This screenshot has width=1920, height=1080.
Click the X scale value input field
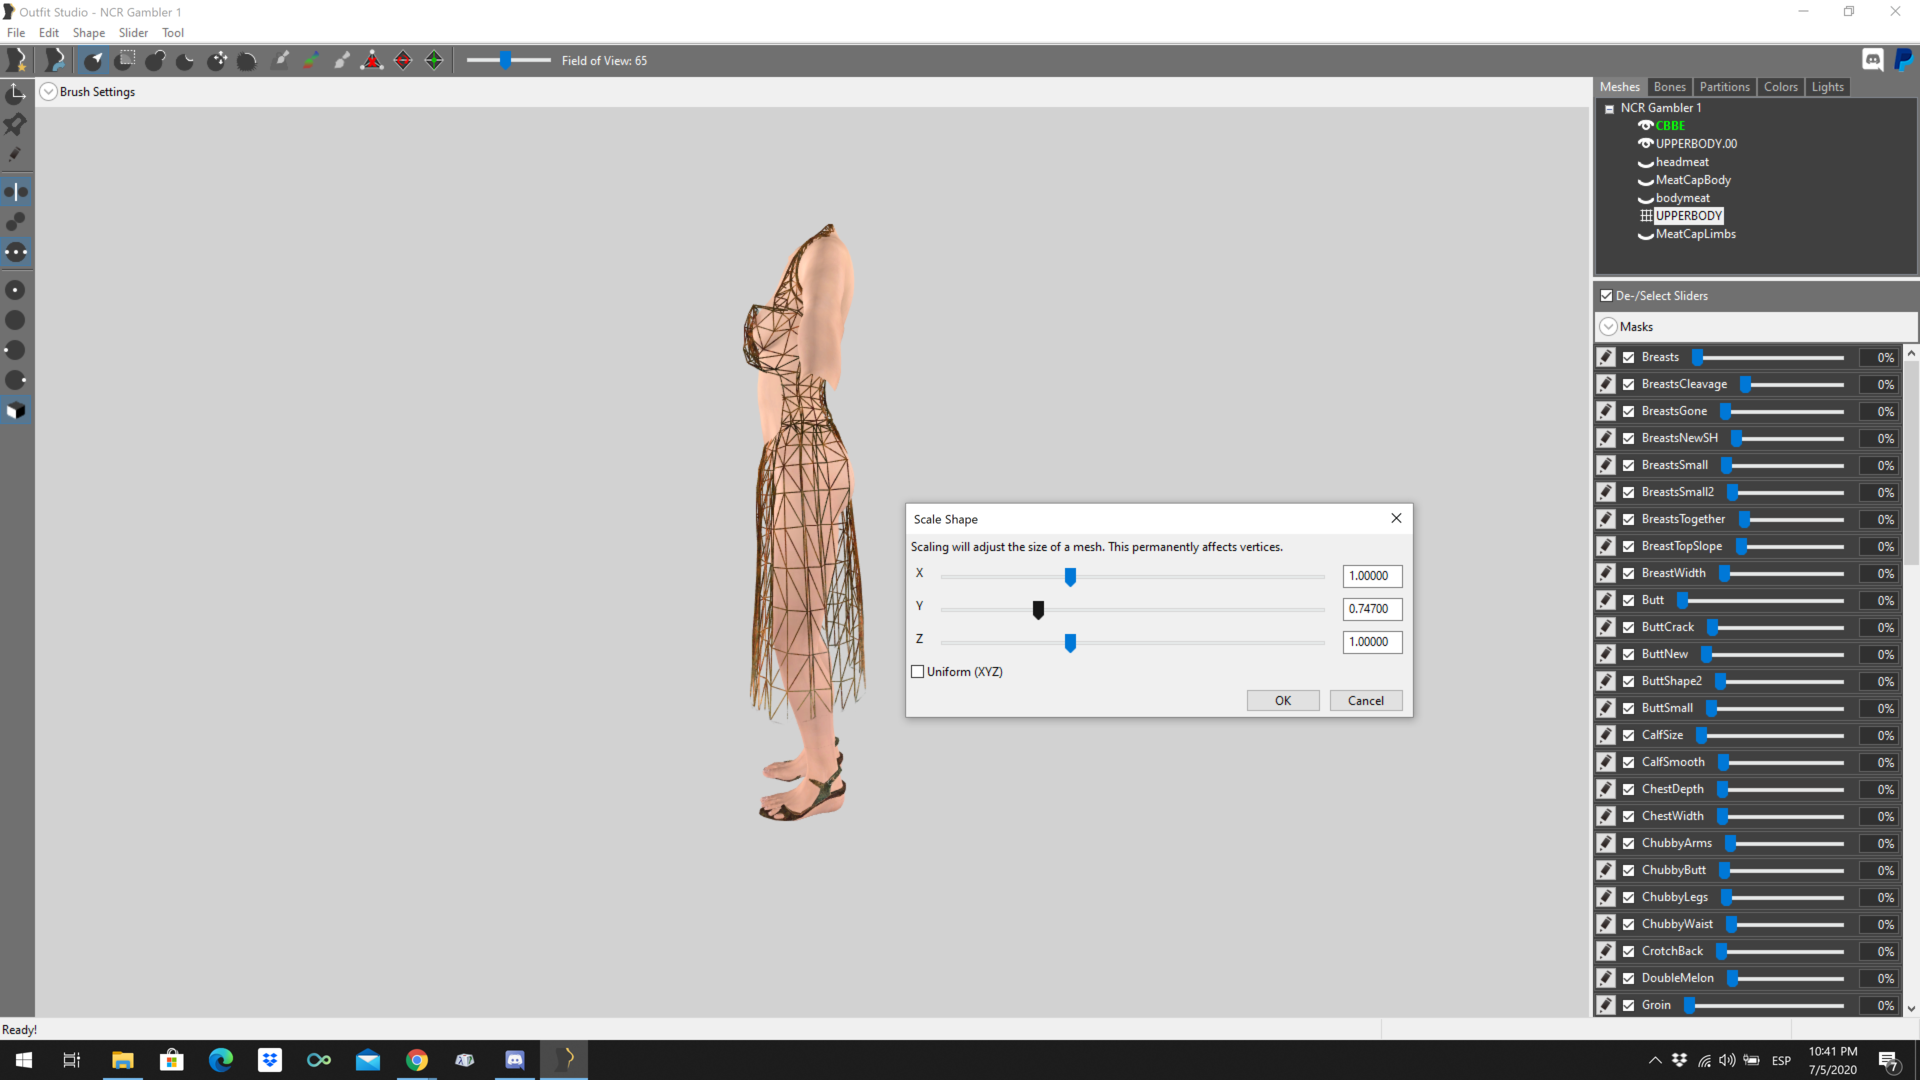tap(1372, 576)
